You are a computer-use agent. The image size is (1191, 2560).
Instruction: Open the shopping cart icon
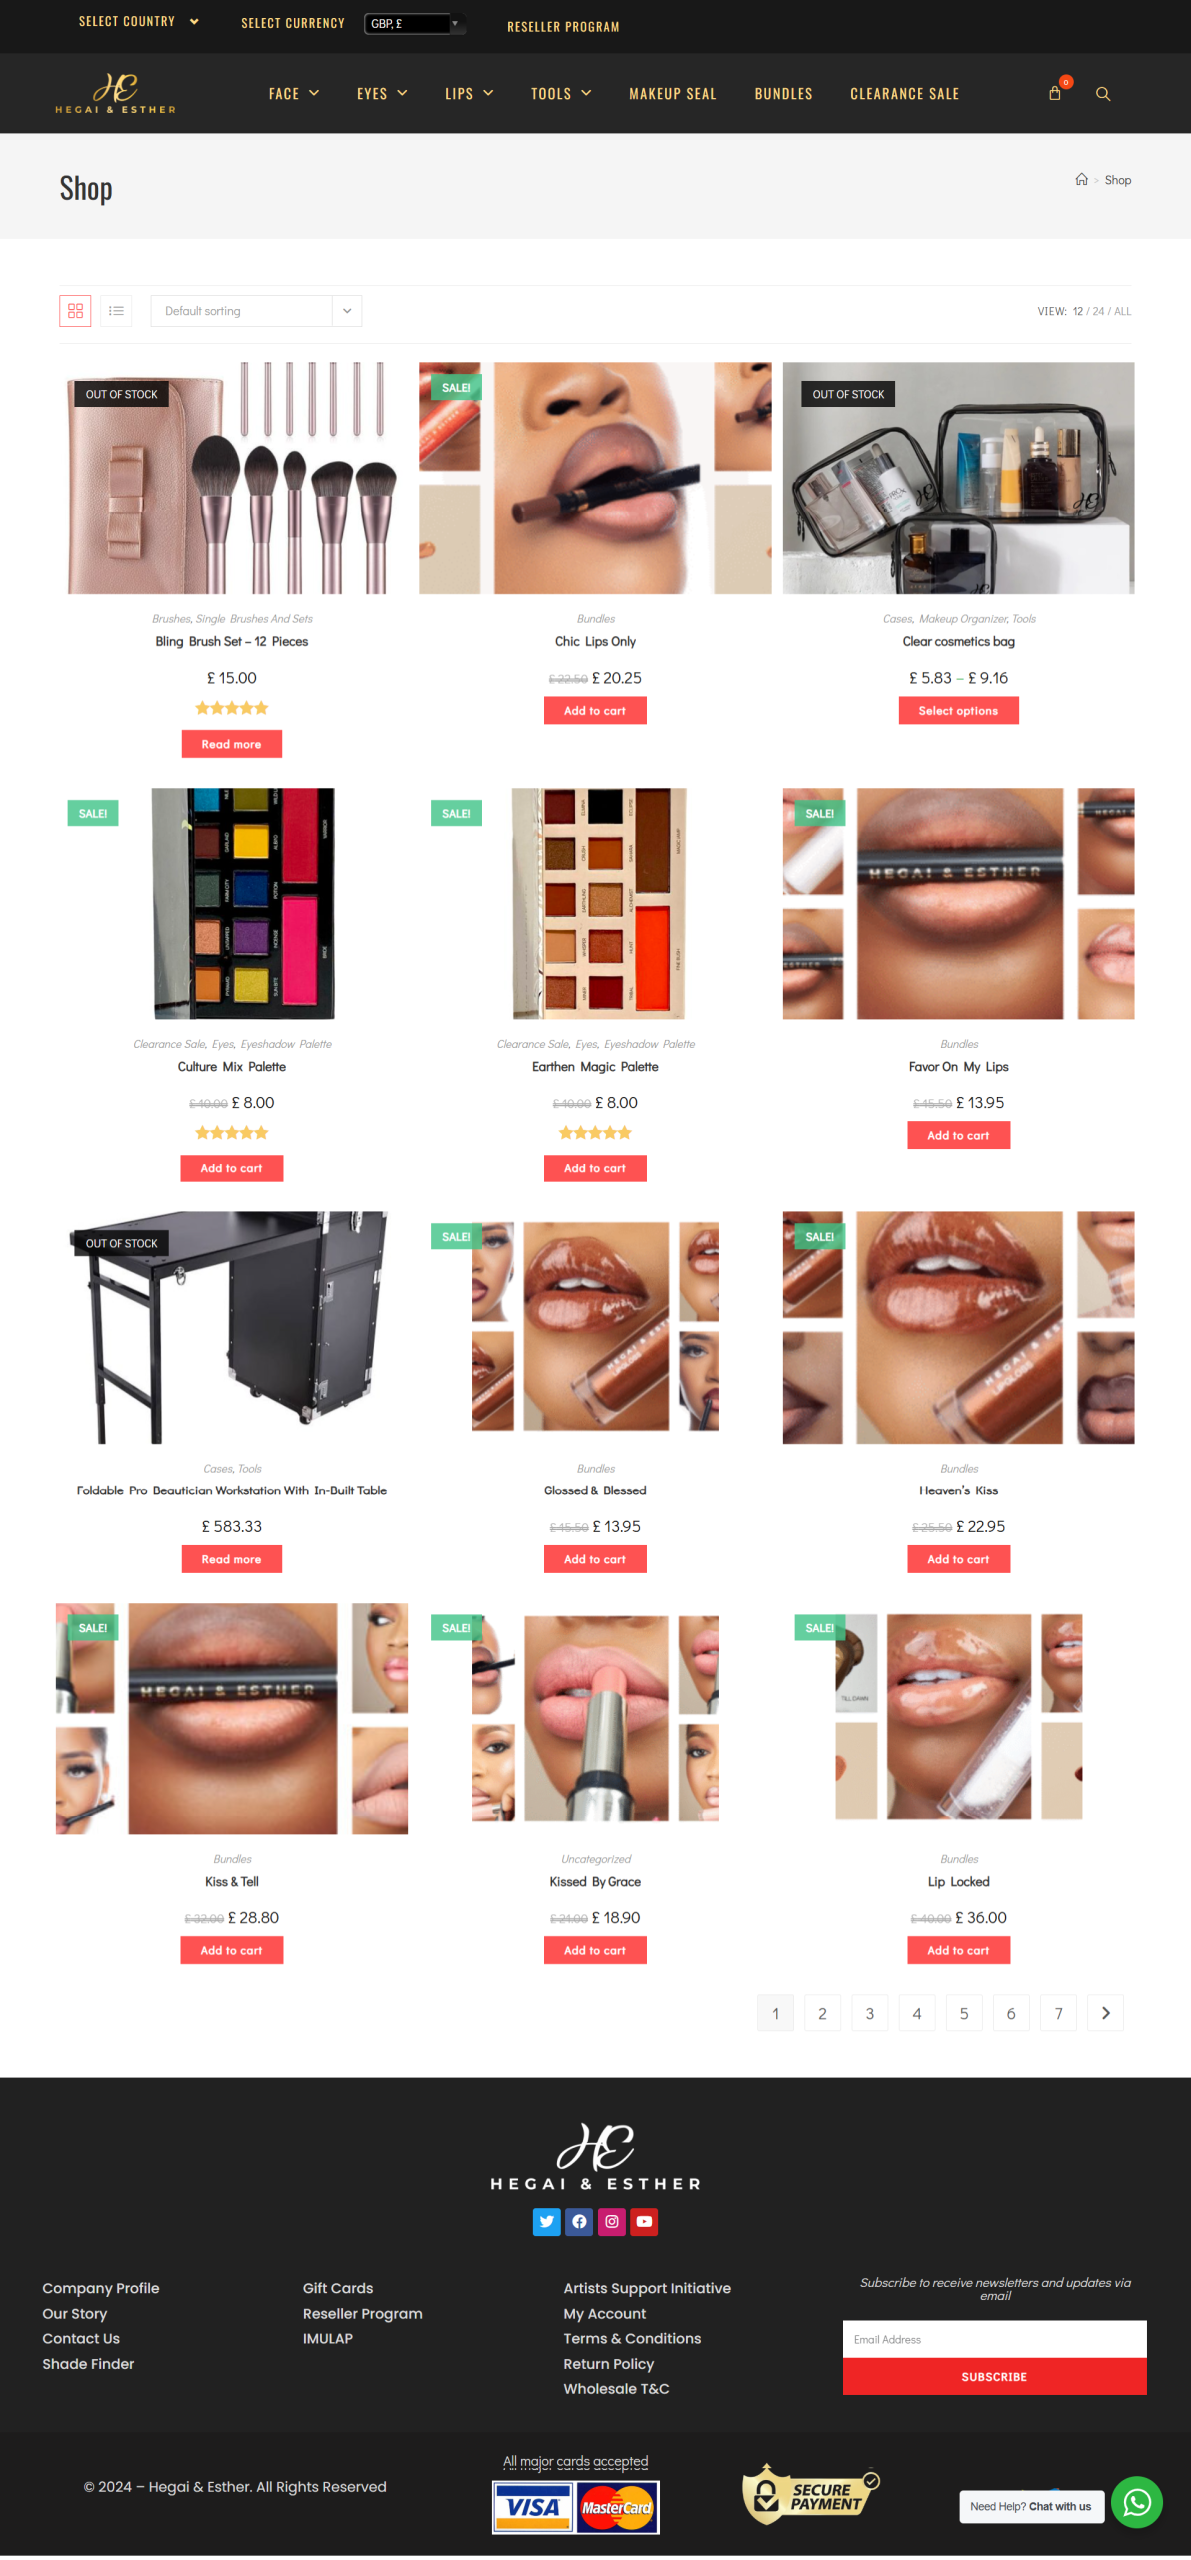(1054, 93)
